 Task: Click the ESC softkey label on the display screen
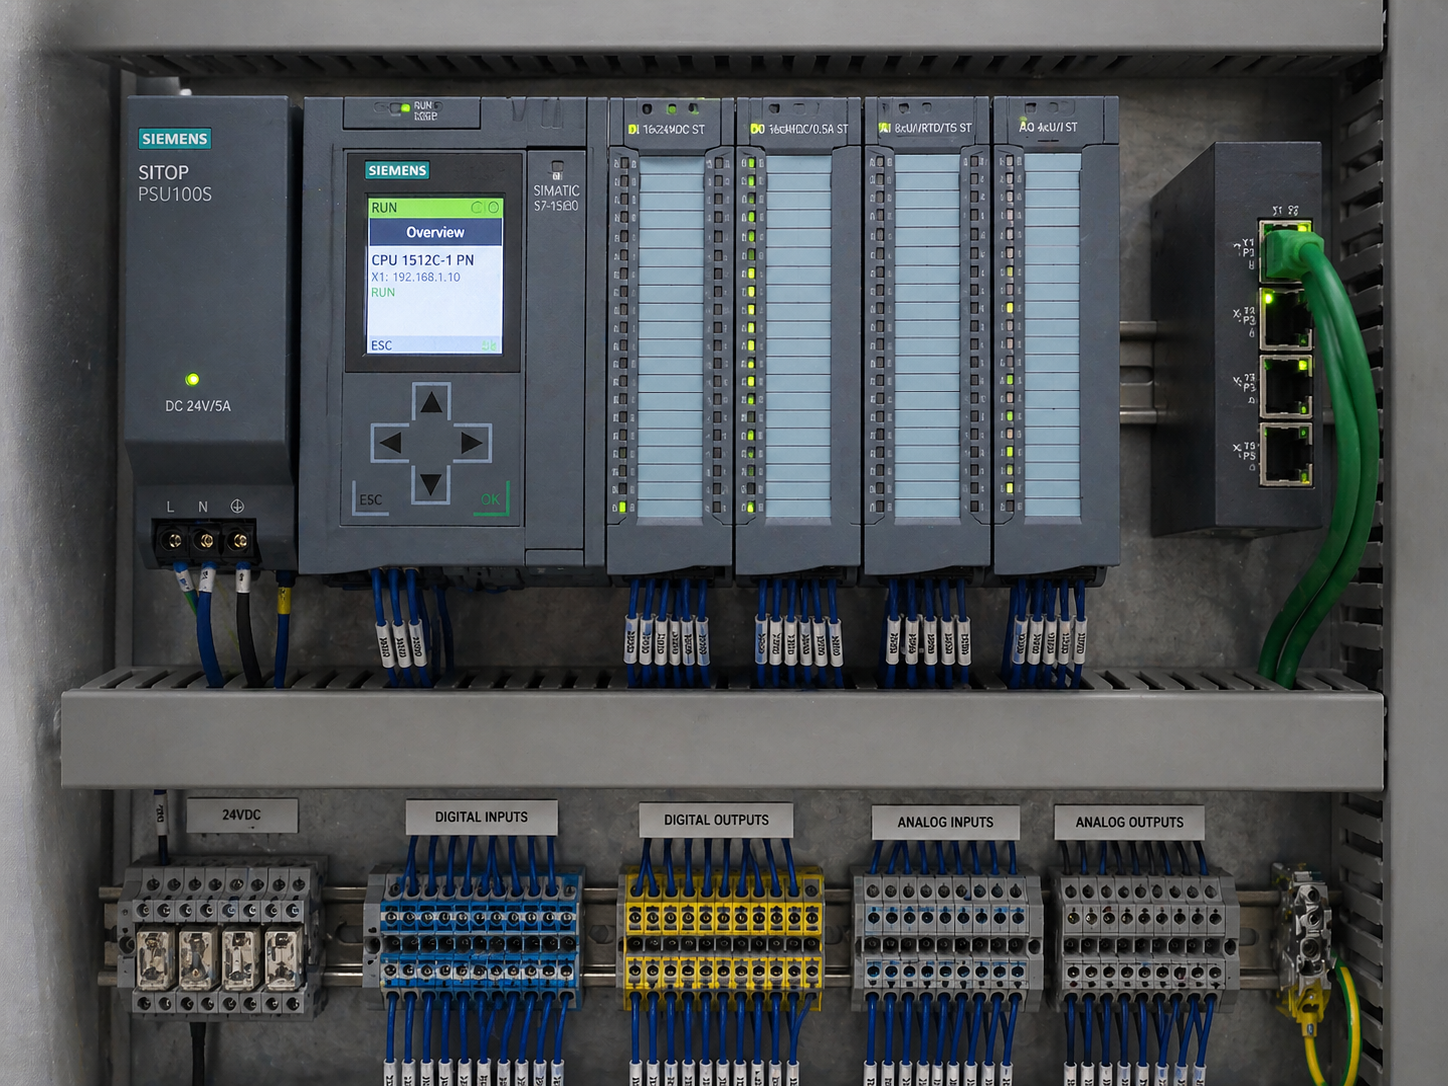[x=382, y=345]
